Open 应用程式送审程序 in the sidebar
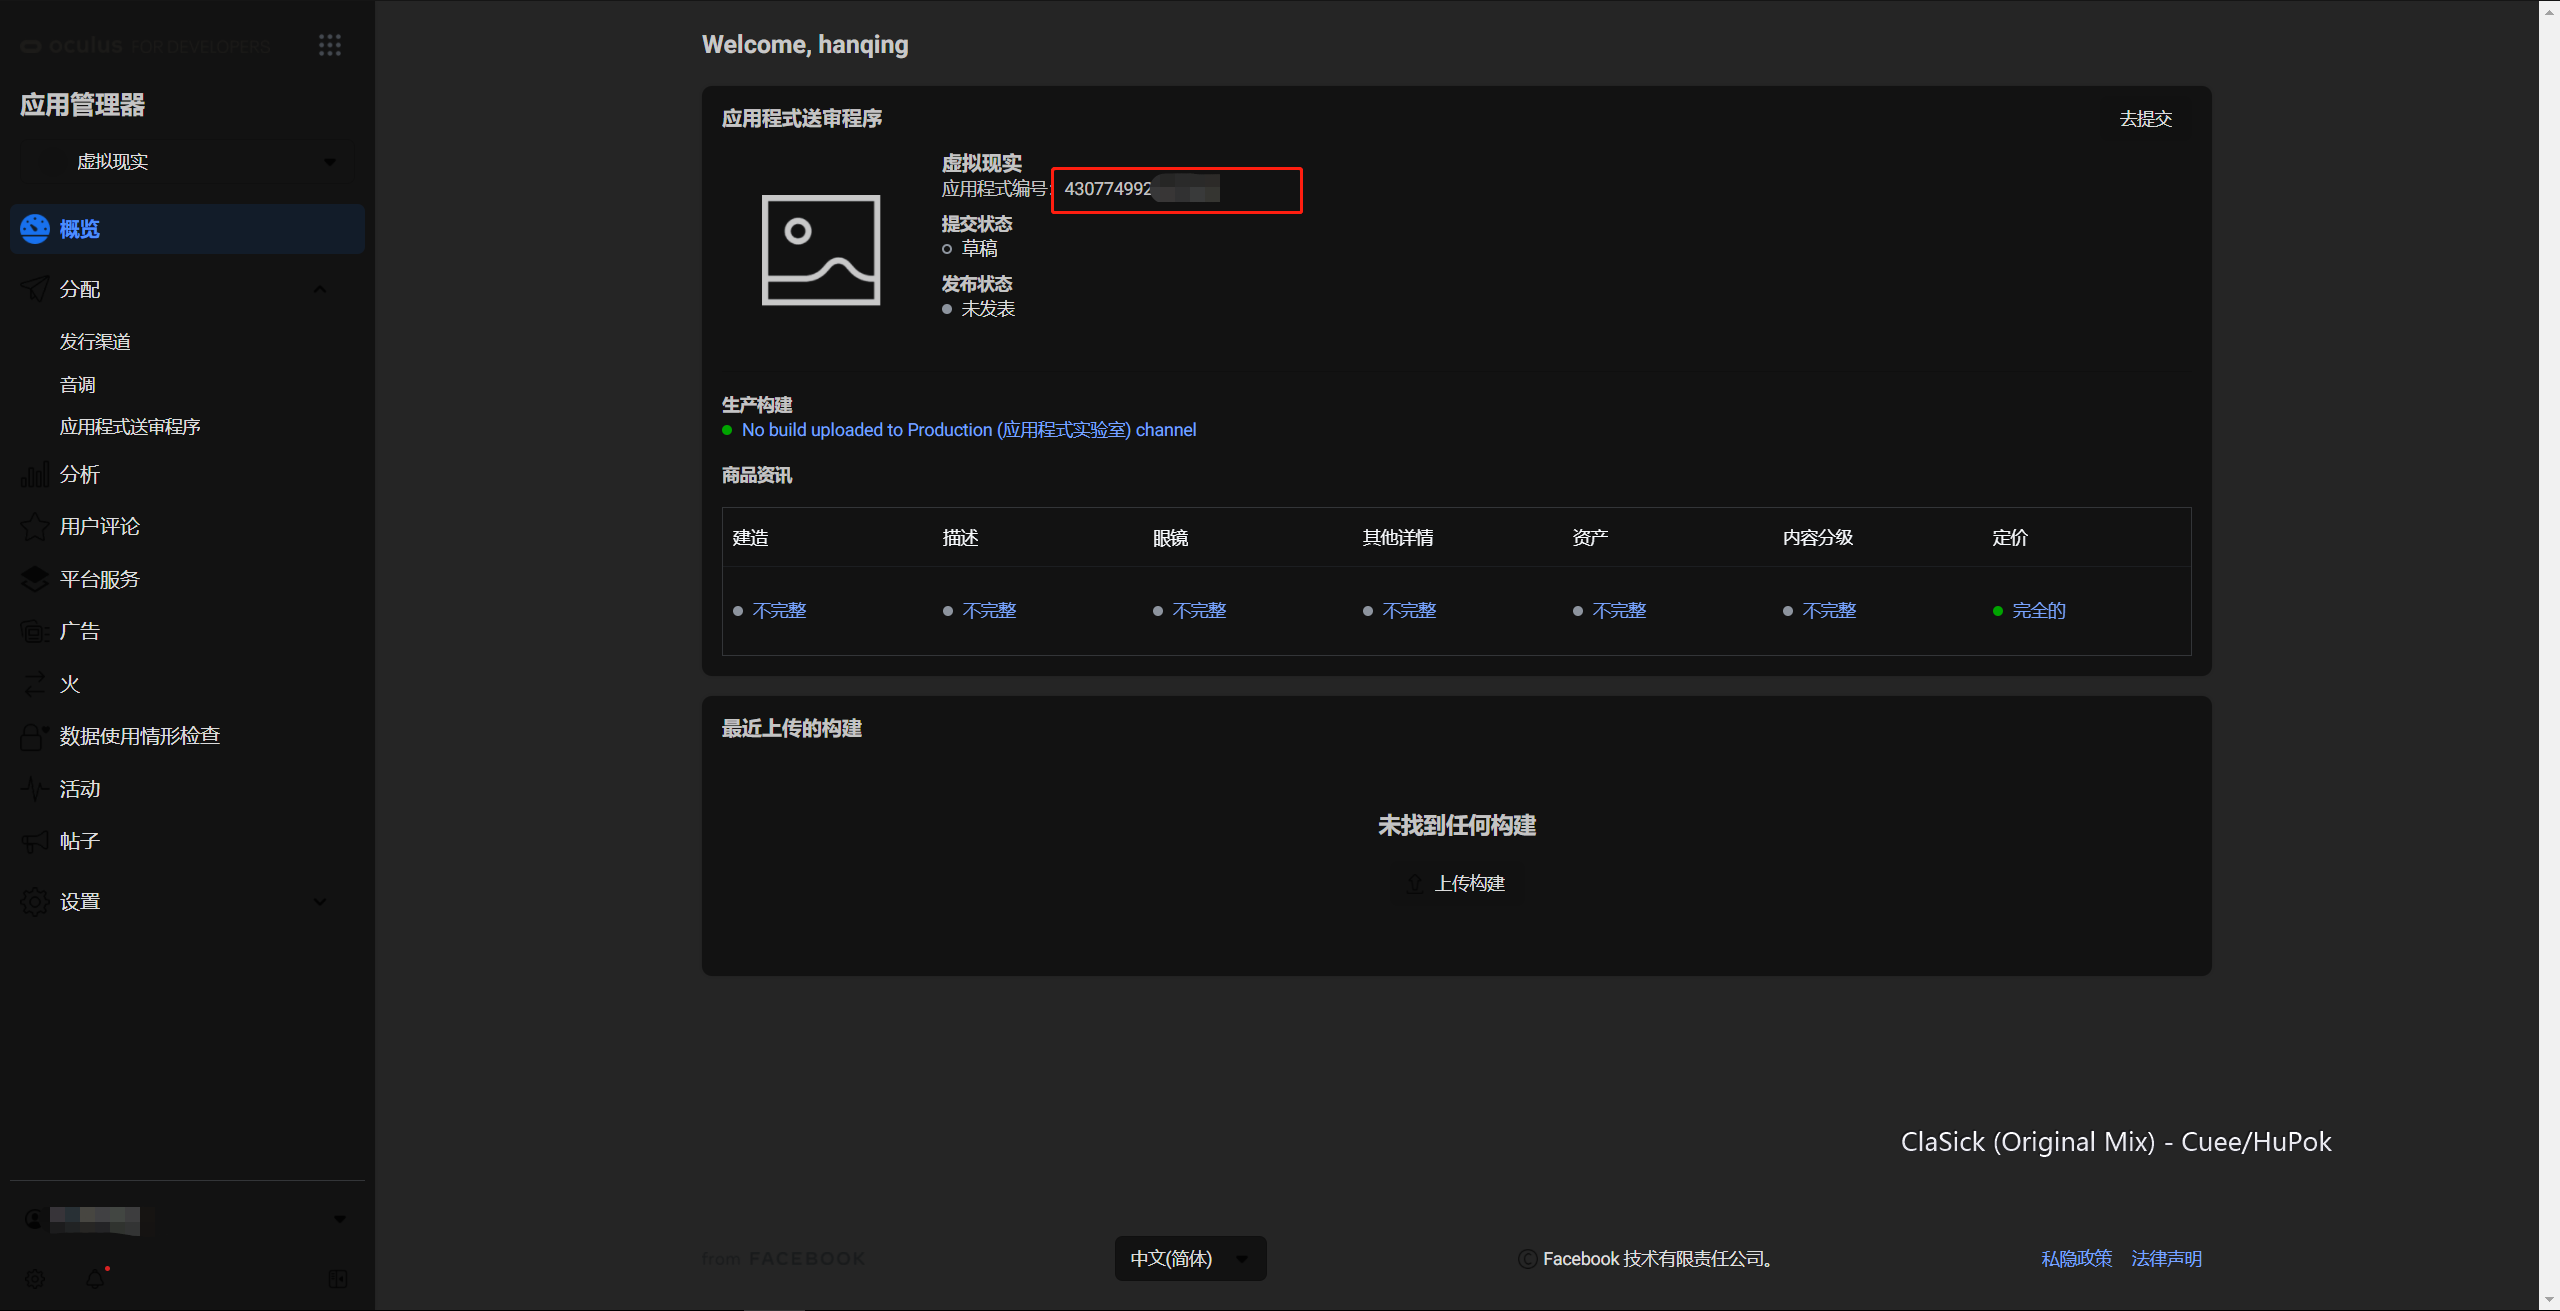The image size is (2560, 1311). [130, 427]
